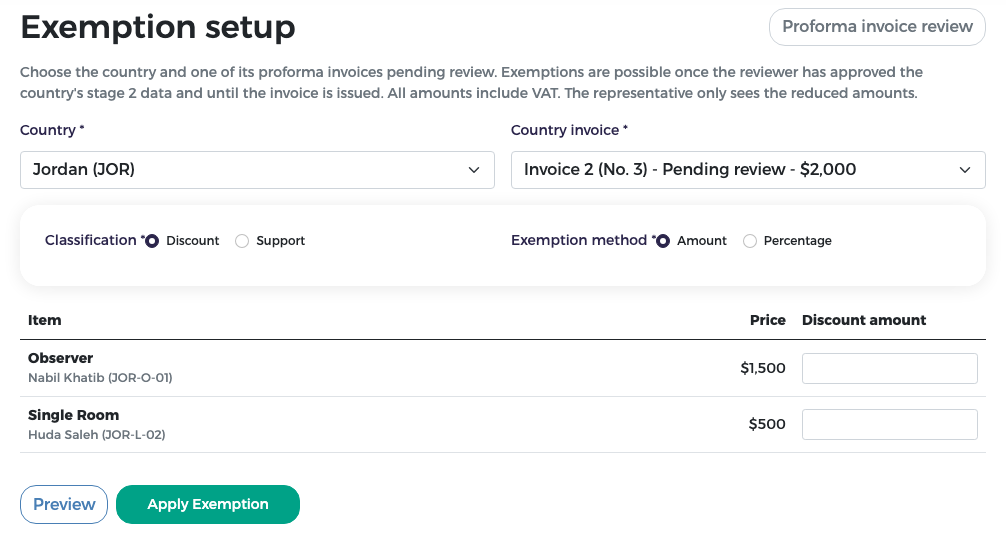The image size is (1006, 556).
Task: Focus the Single Room discount amount field
Action: point(890,425)
